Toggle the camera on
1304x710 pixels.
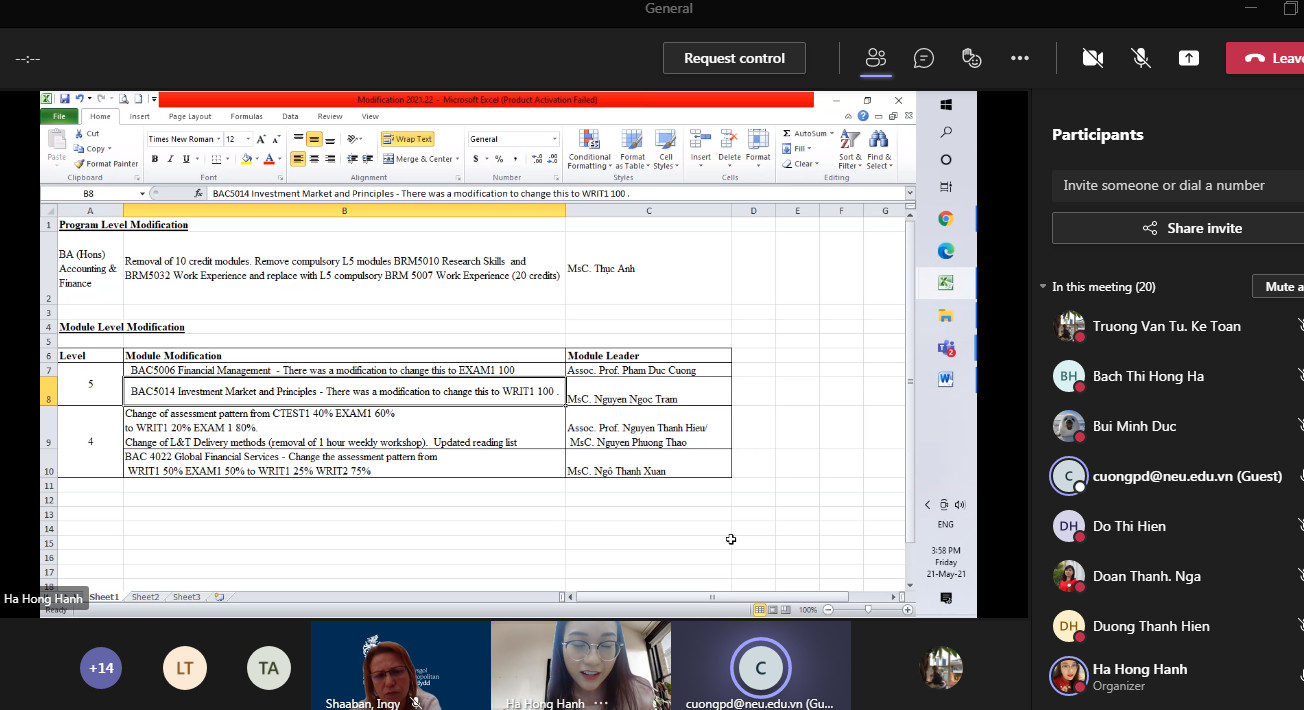pos(1093,58)
